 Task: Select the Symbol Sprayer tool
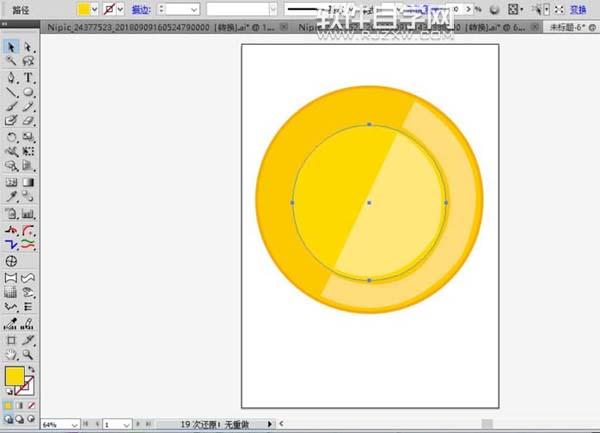point(11,213)
